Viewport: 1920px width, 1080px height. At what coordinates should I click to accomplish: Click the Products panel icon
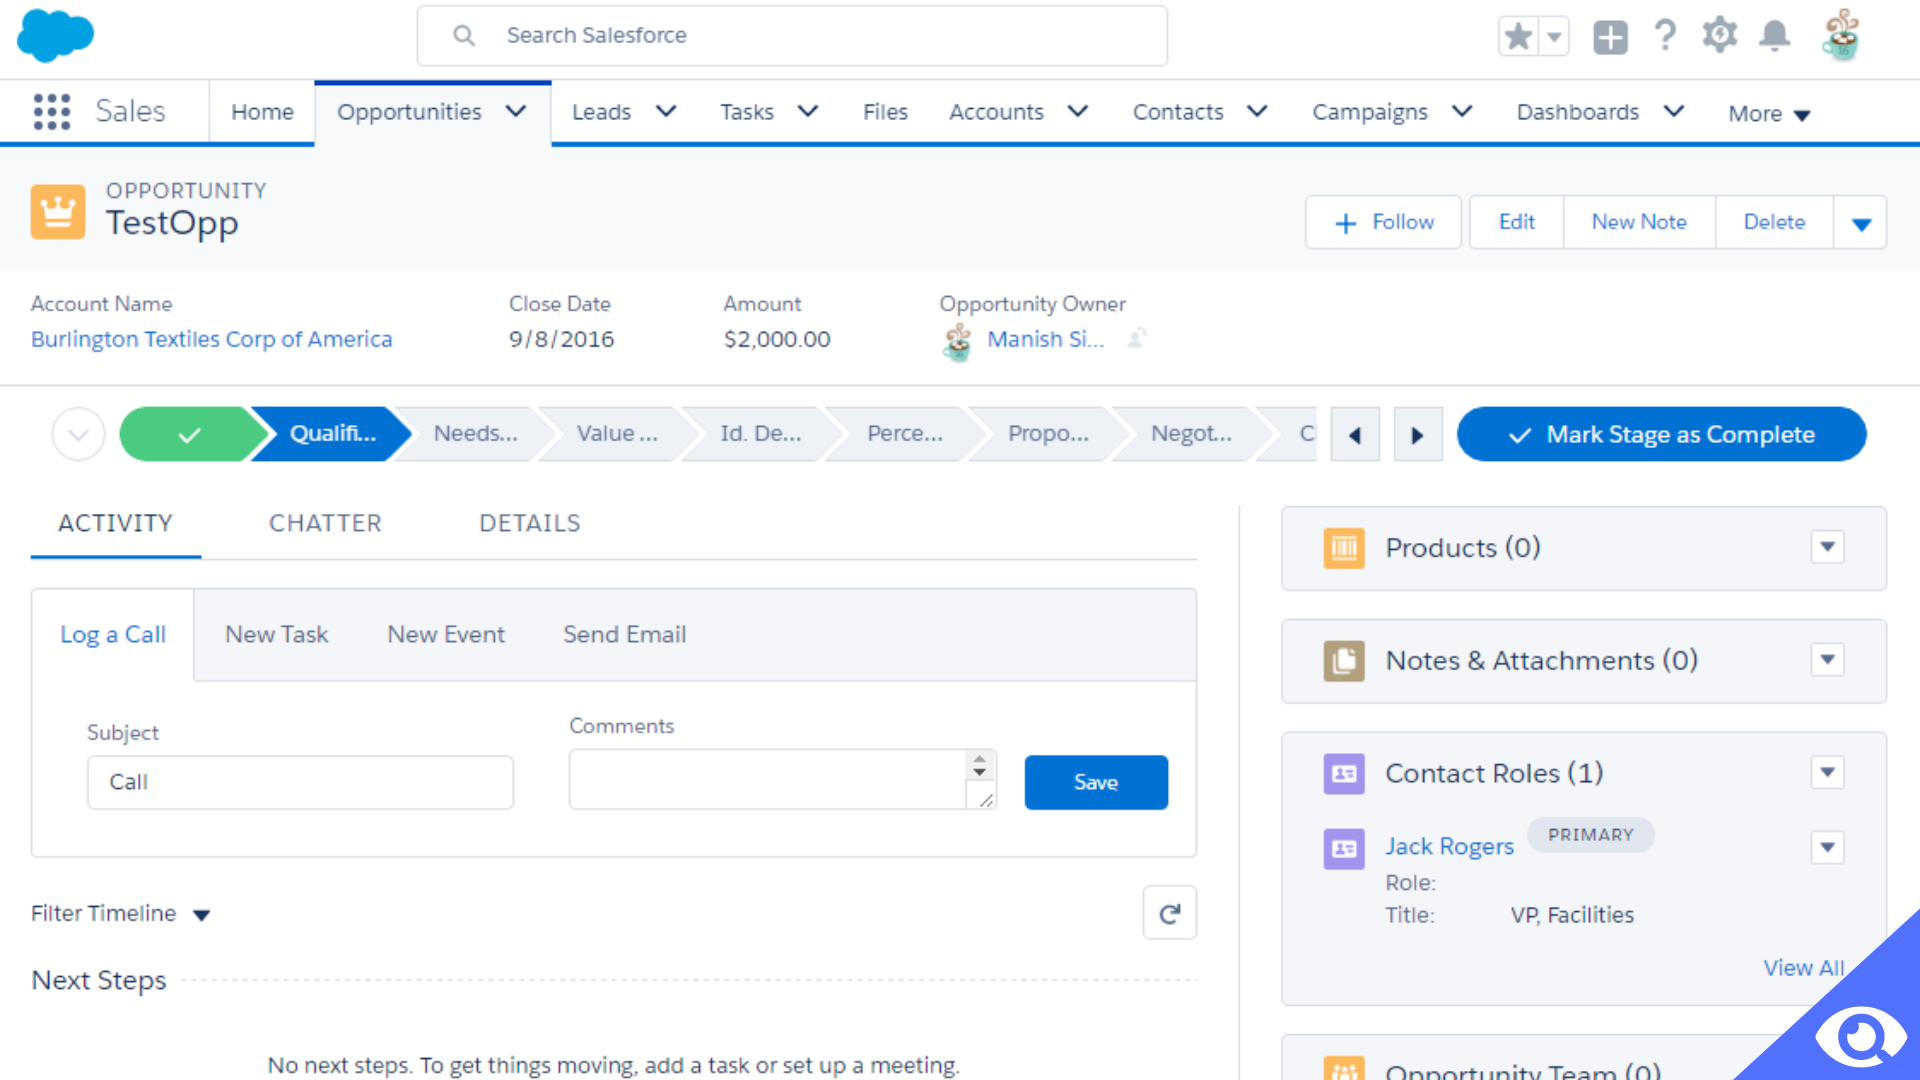click(x=1344, y=548)
